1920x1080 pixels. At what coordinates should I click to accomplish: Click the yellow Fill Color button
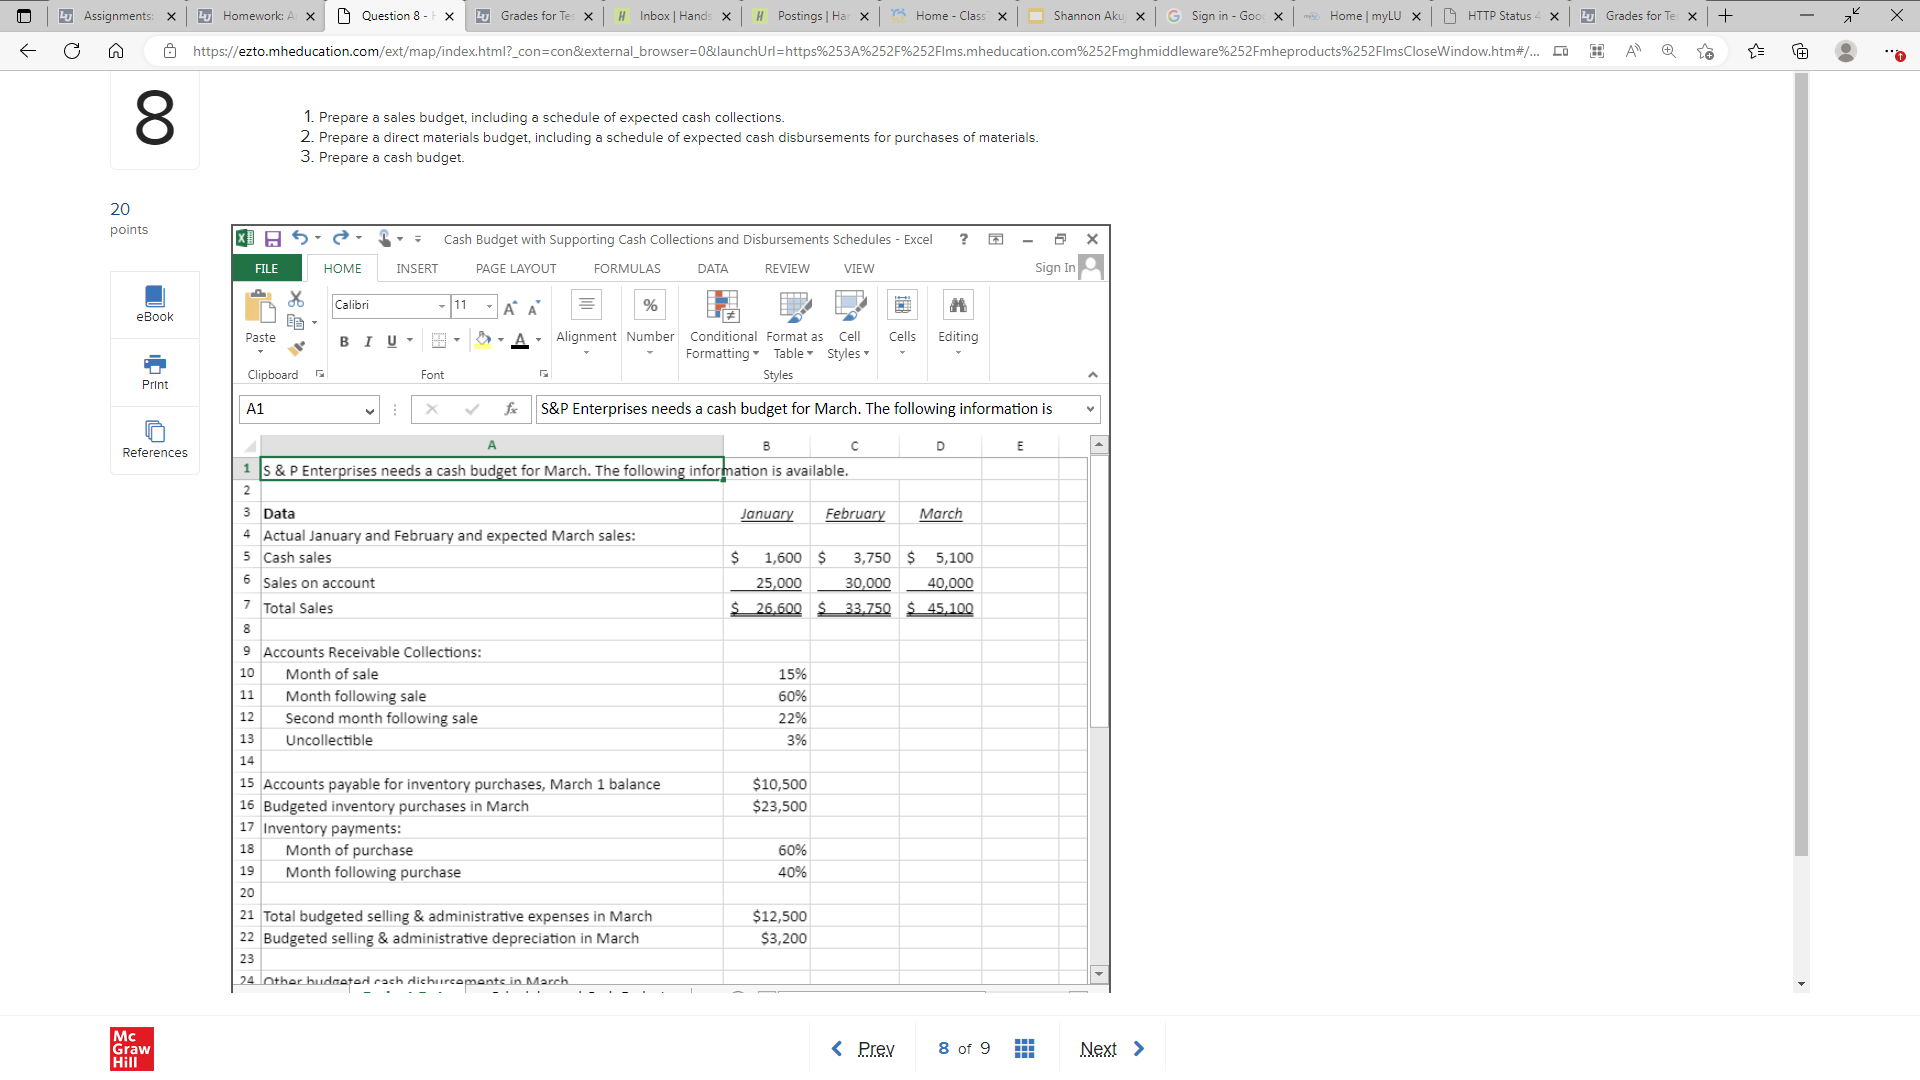pyautogui.click(x=483, y=340)
